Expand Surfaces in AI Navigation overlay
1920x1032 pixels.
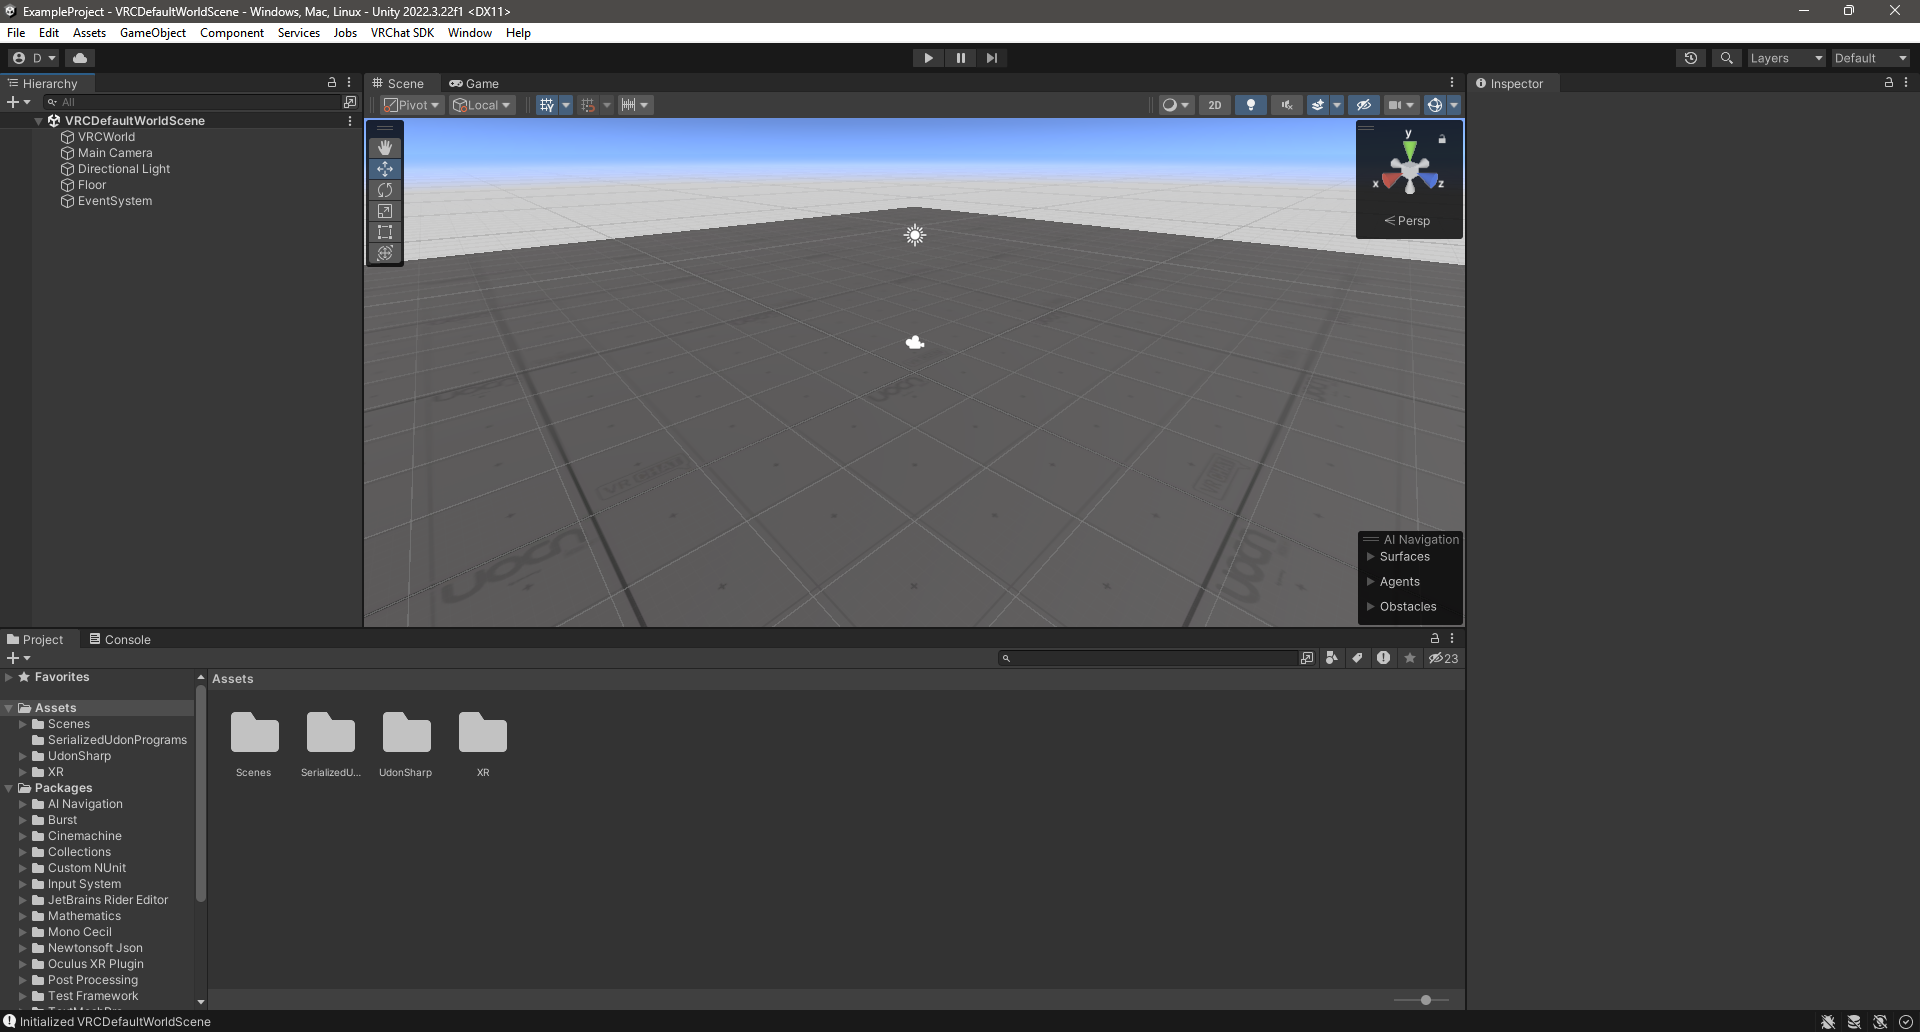click(x=1371, y=557)
